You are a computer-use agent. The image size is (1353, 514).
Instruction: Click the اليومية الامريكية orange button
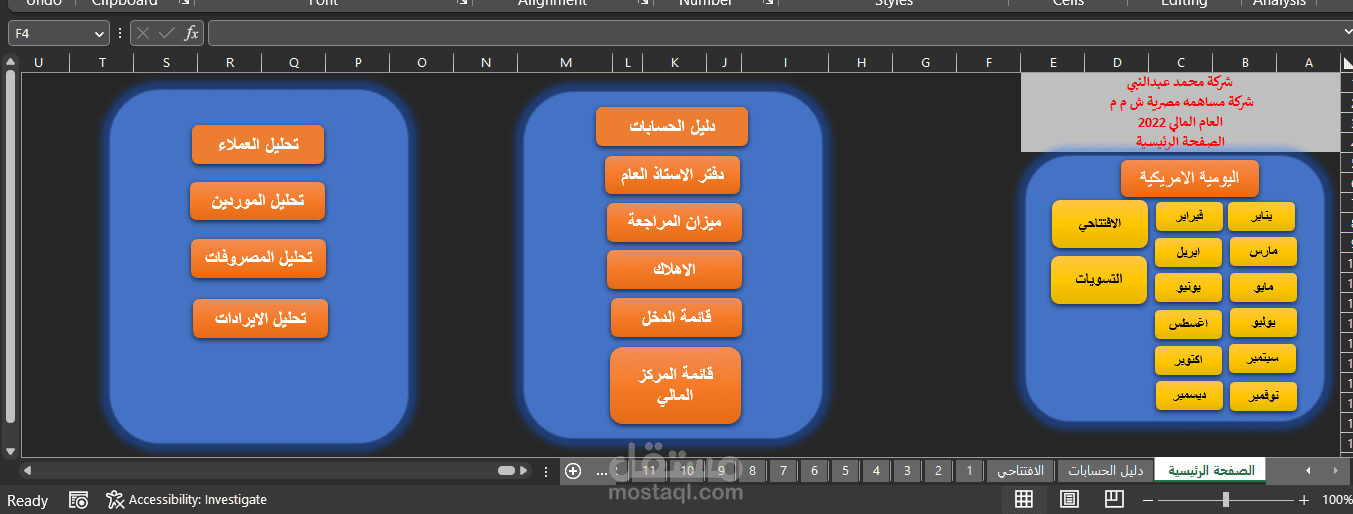click(x=1190, y=178)
